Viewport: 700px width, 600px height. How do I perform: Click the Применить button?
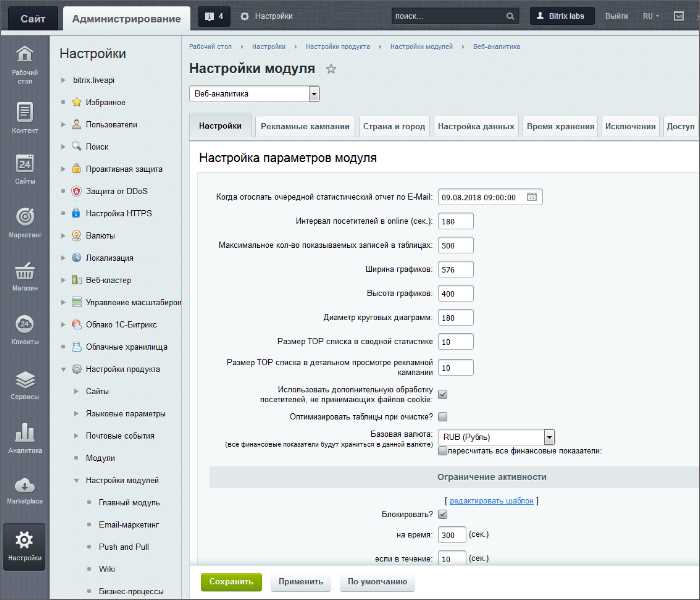[x=300, y=582]
